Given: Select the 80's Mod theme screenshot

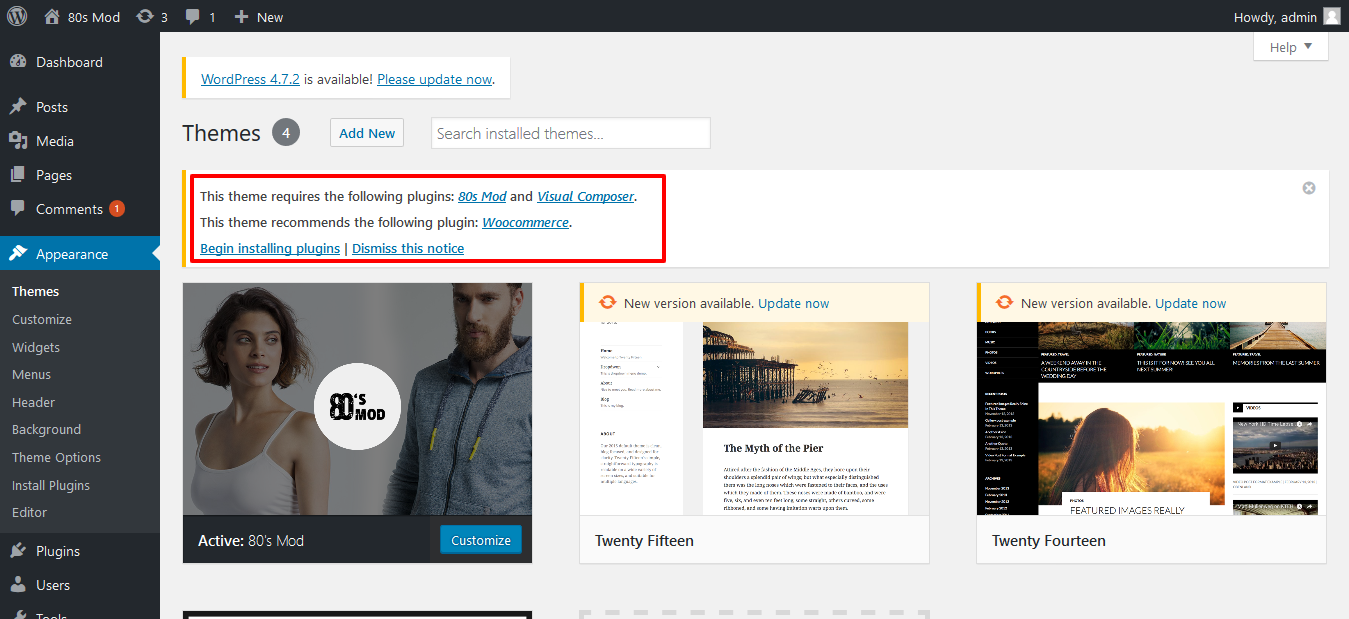Looking at the screenshot, I should pyautogui.click(x=357, y=399).
